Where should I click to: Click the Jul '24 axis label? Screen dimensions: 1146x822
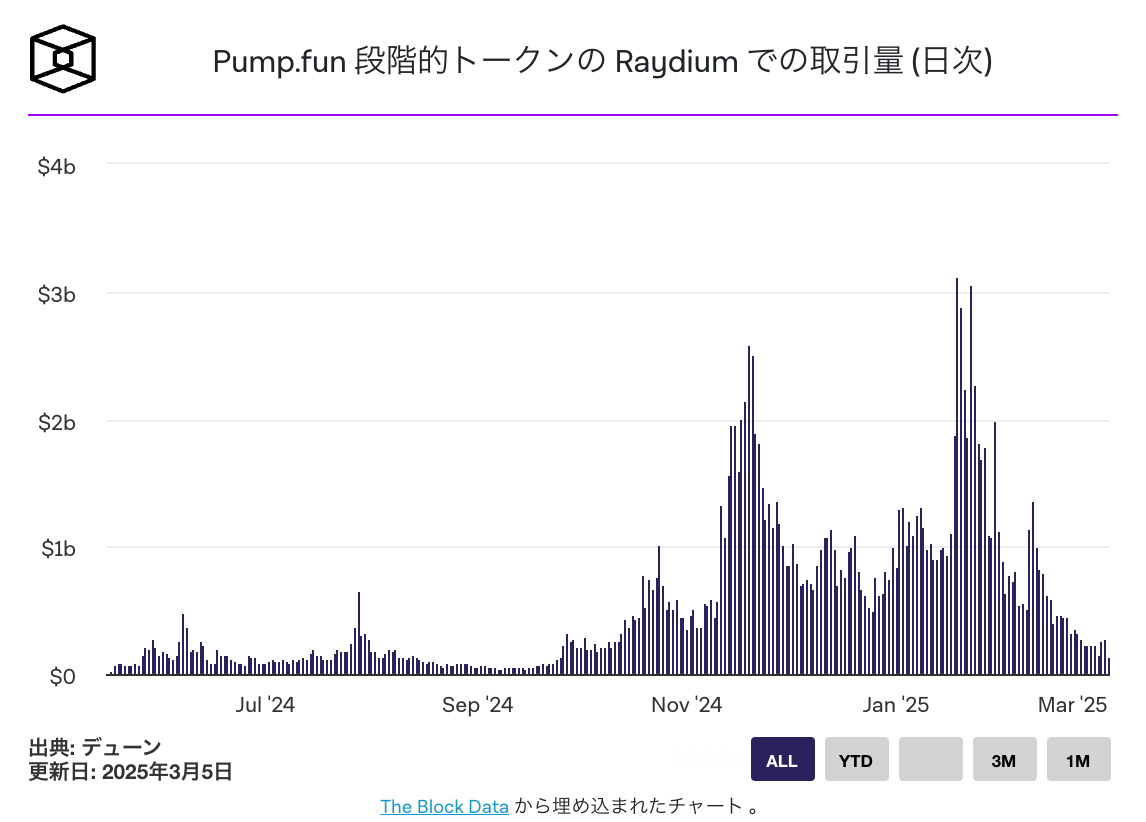pos(265,704)
